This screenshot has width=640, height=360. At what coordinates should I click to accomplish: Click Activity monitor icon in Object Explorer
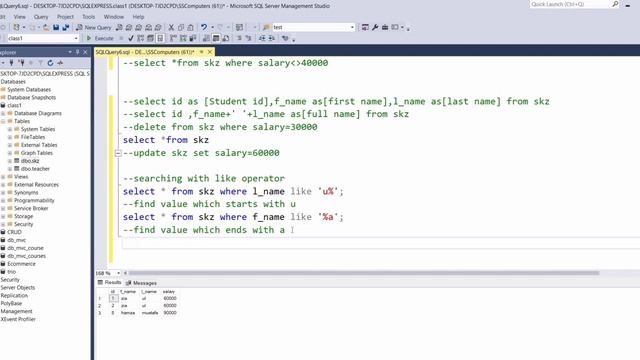coord(60,63)
